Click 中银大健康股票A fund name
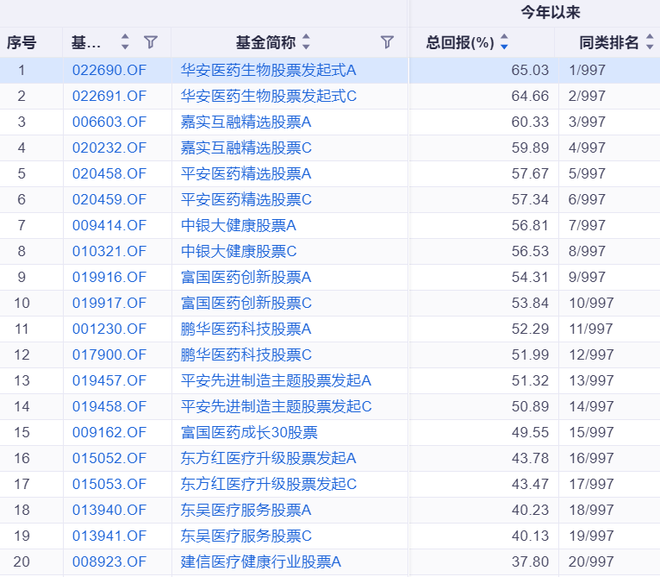Viewport: 660px width, 577px height. point(238,225)
